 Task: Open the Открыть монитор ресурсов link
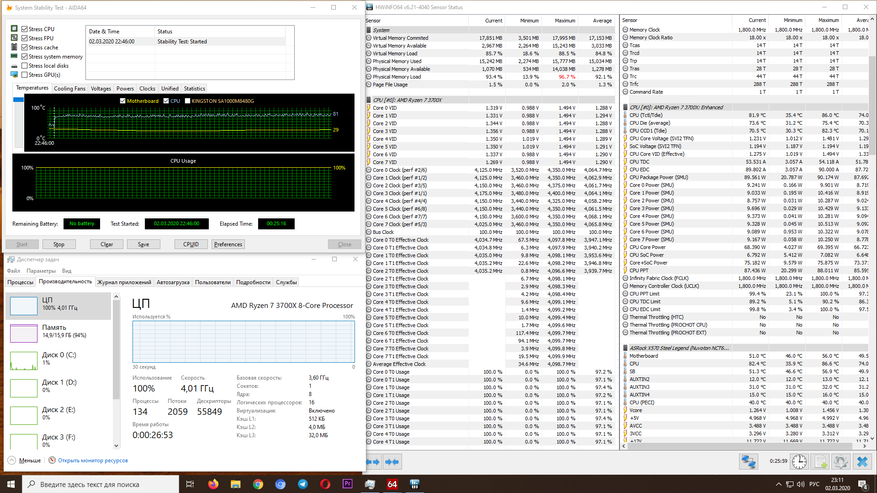(93, 461)
